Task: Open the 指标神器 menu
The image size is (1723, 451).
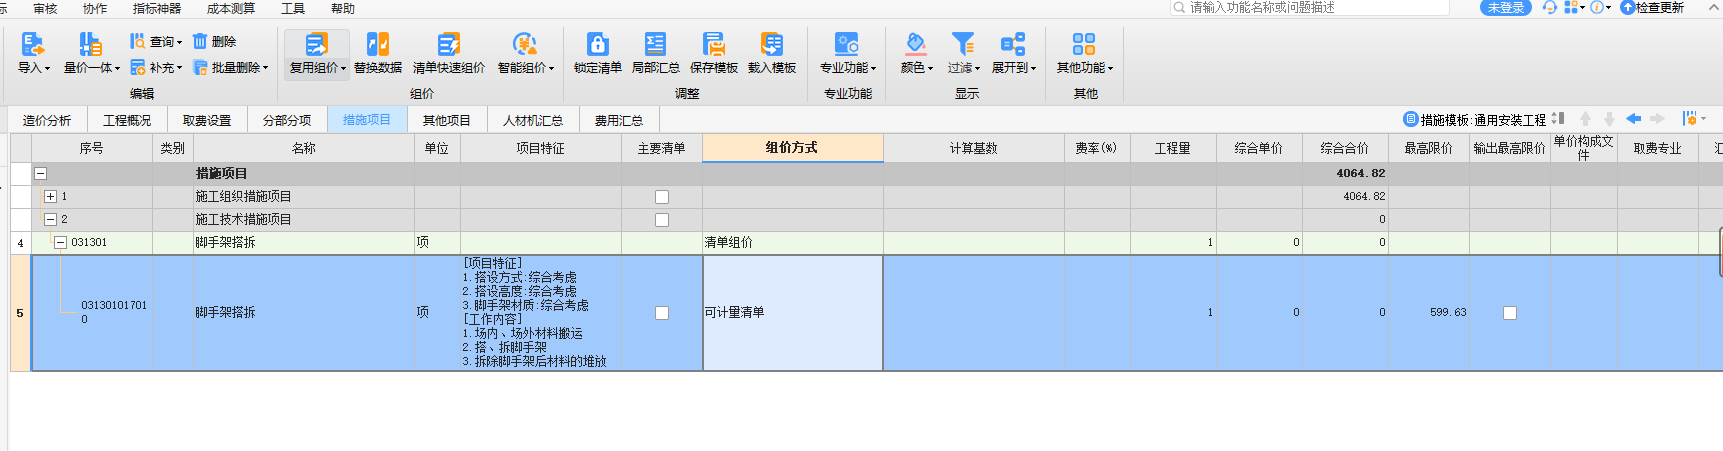Action: click(x=157, y=8)
